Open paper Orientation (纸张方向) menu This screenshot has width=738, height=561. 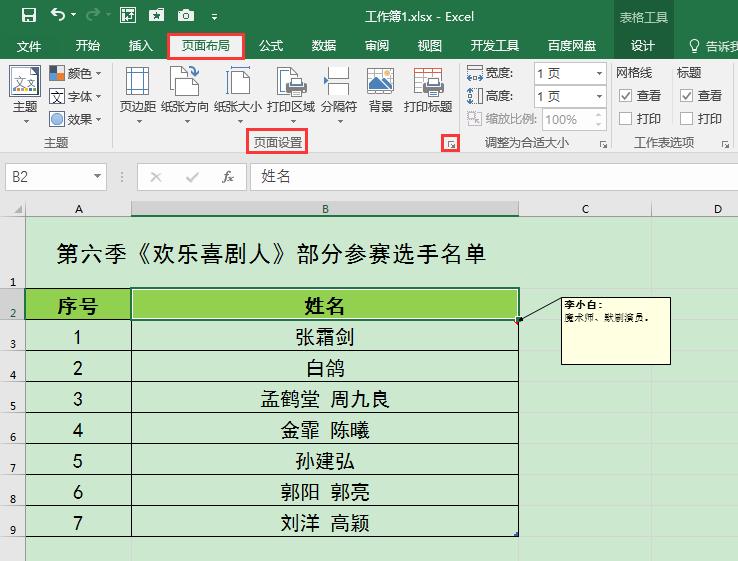pyautogui.click(x=184, y=95)
